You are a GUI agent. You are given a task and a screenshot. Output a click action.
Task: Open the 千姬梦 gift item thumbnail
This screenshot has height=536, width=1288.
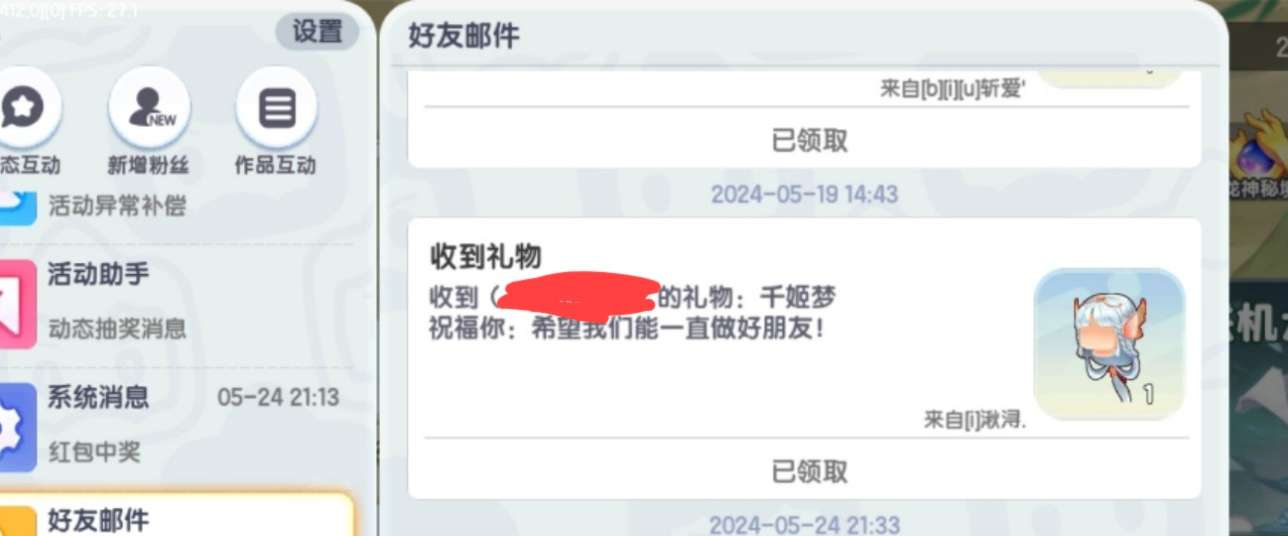[1109, 343]
